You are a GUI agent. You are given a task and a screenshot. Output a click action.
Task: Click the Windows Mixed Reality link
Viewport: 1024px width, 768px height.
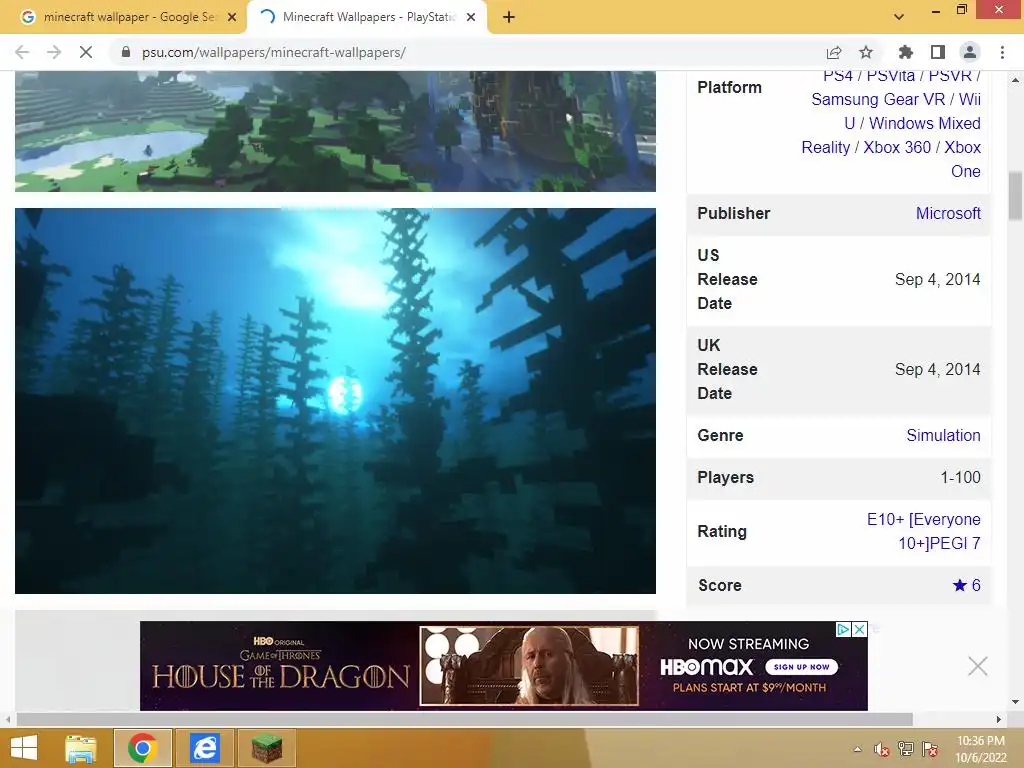(x=891, y=135)
